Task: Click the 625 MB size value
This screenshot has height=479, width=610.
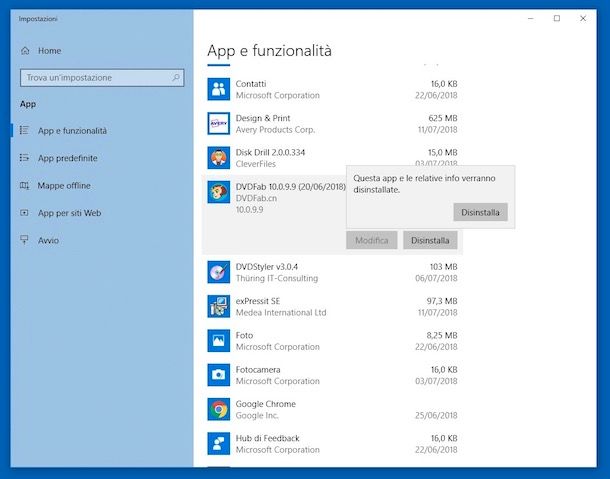Action: [x=443, y=118]
